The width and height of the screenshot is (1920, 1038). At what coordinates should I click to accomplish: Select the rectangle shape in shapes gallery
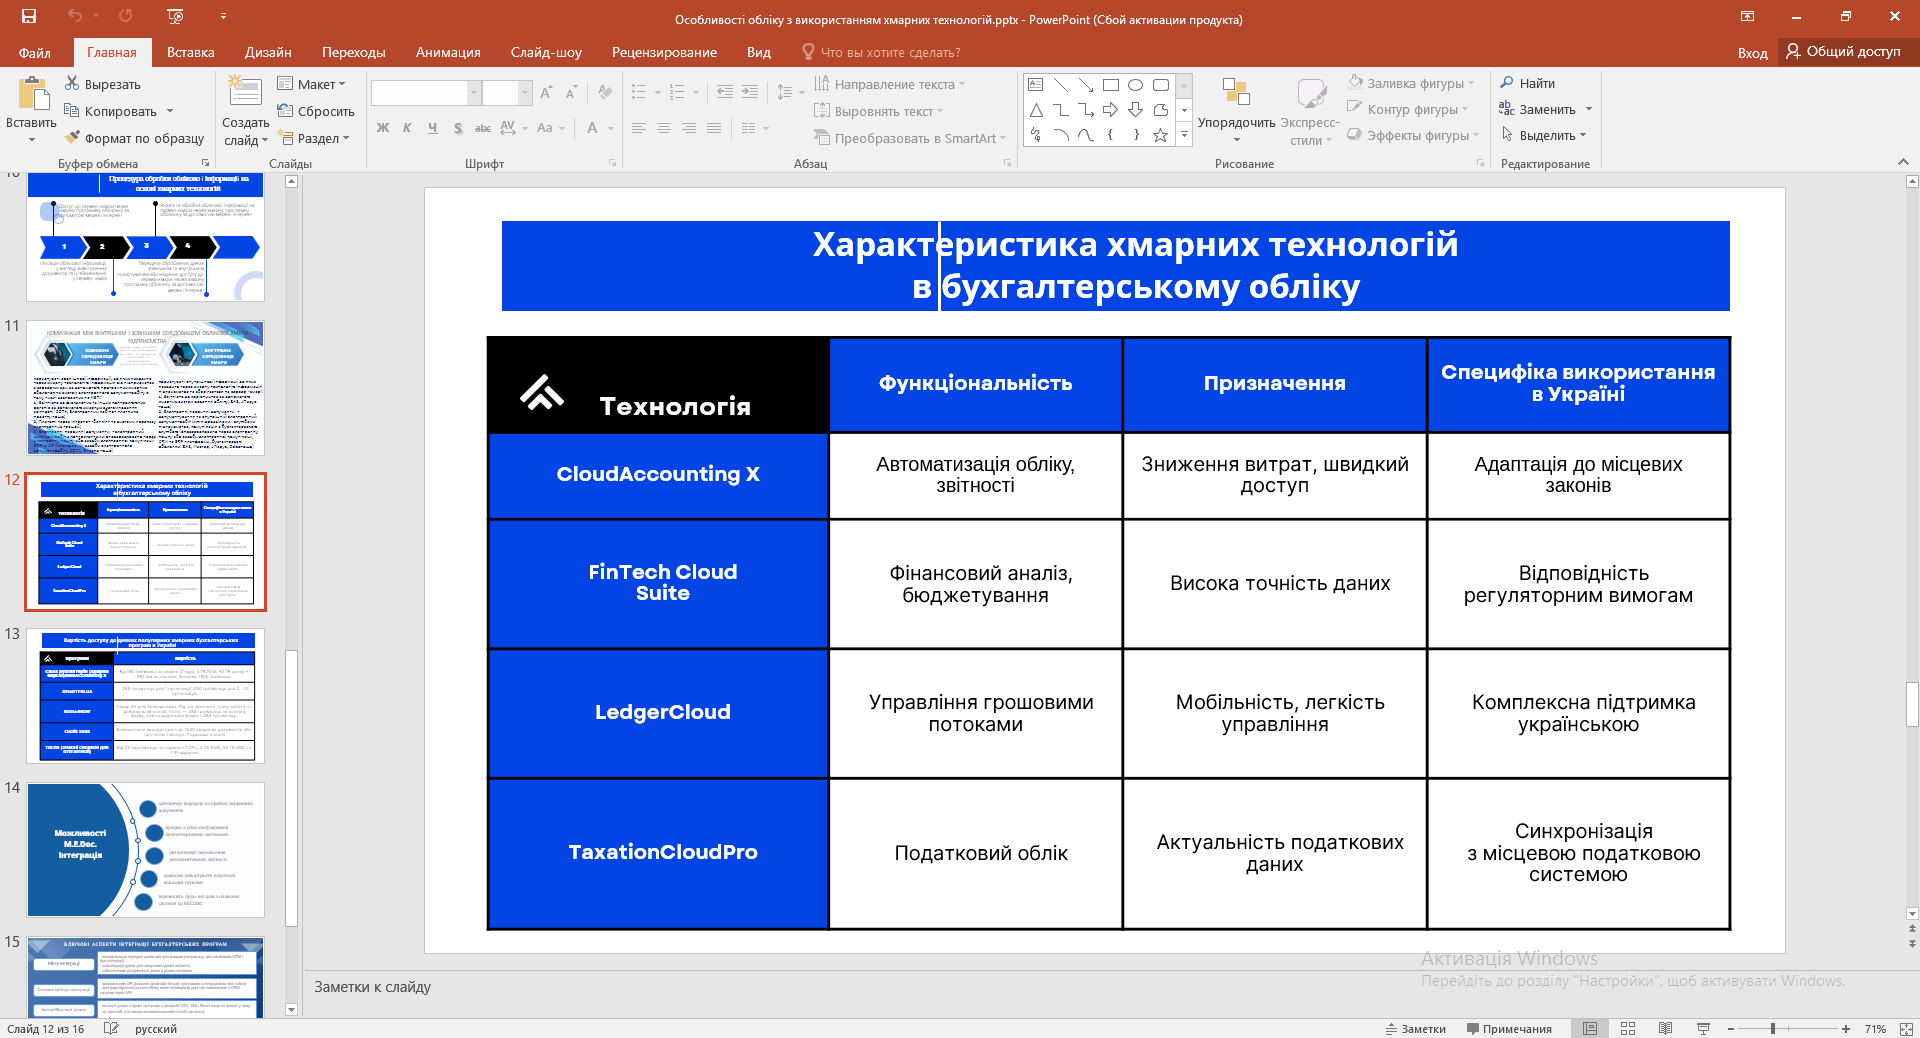tap(1111, 85)
